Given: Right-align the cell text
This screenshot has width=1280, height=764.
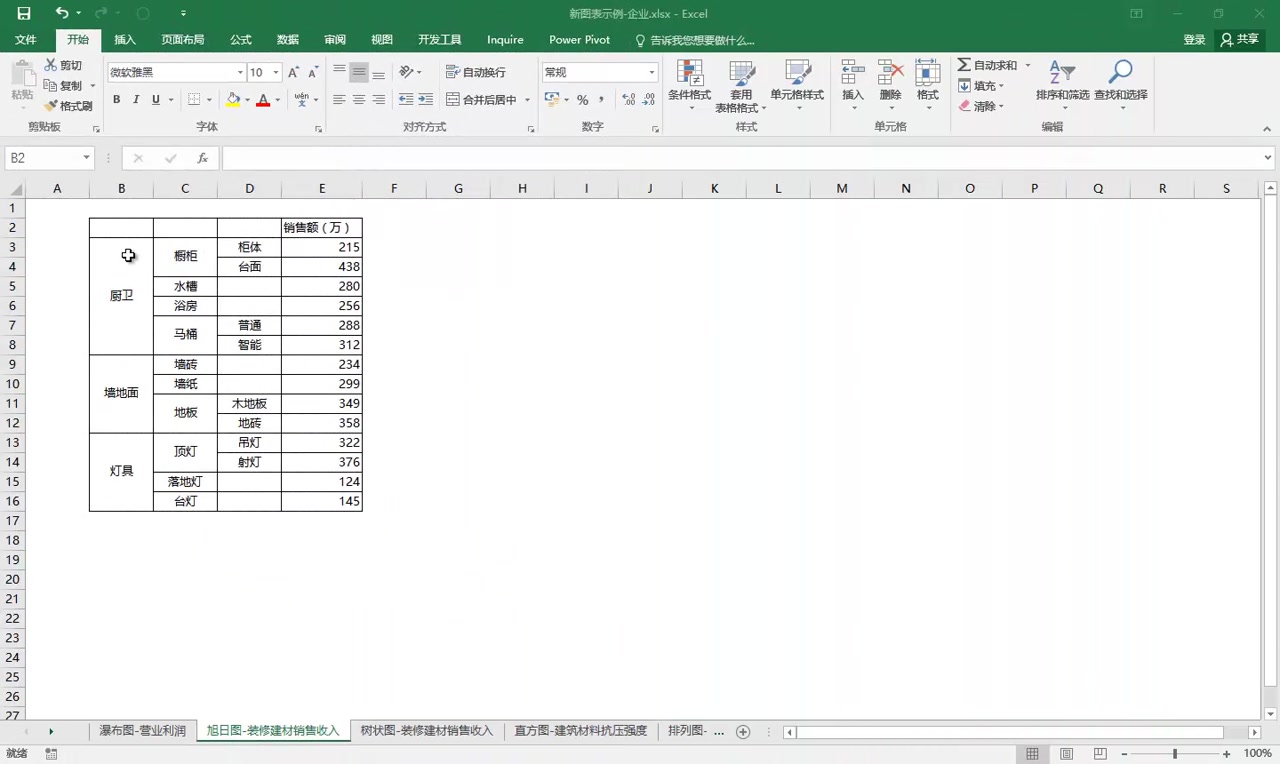Looking at the screenshot, I should (x=378, y=100).
